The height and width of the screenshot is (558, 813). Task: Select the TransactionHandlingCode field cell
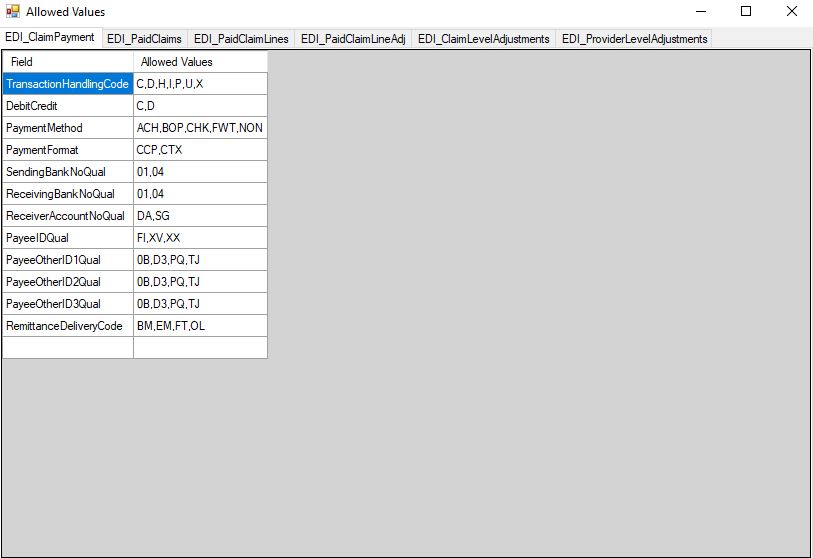[x=68, y=84]
